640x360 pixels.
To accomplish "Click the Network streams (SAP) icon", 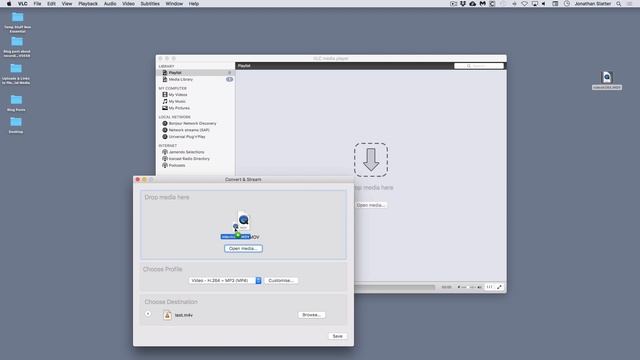I will tap(165, 130).
